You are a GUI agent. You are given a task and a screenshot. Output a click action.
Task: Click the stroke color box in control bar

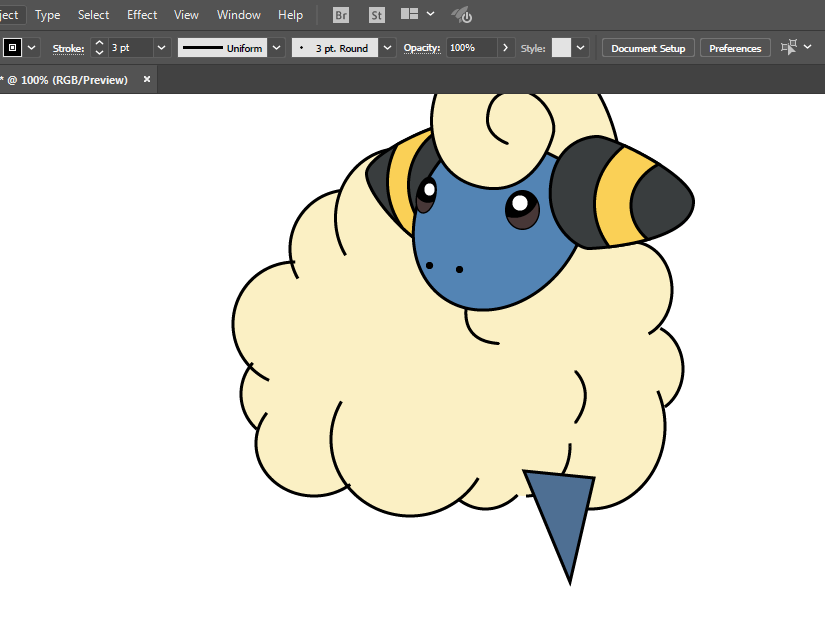[13, 48]
